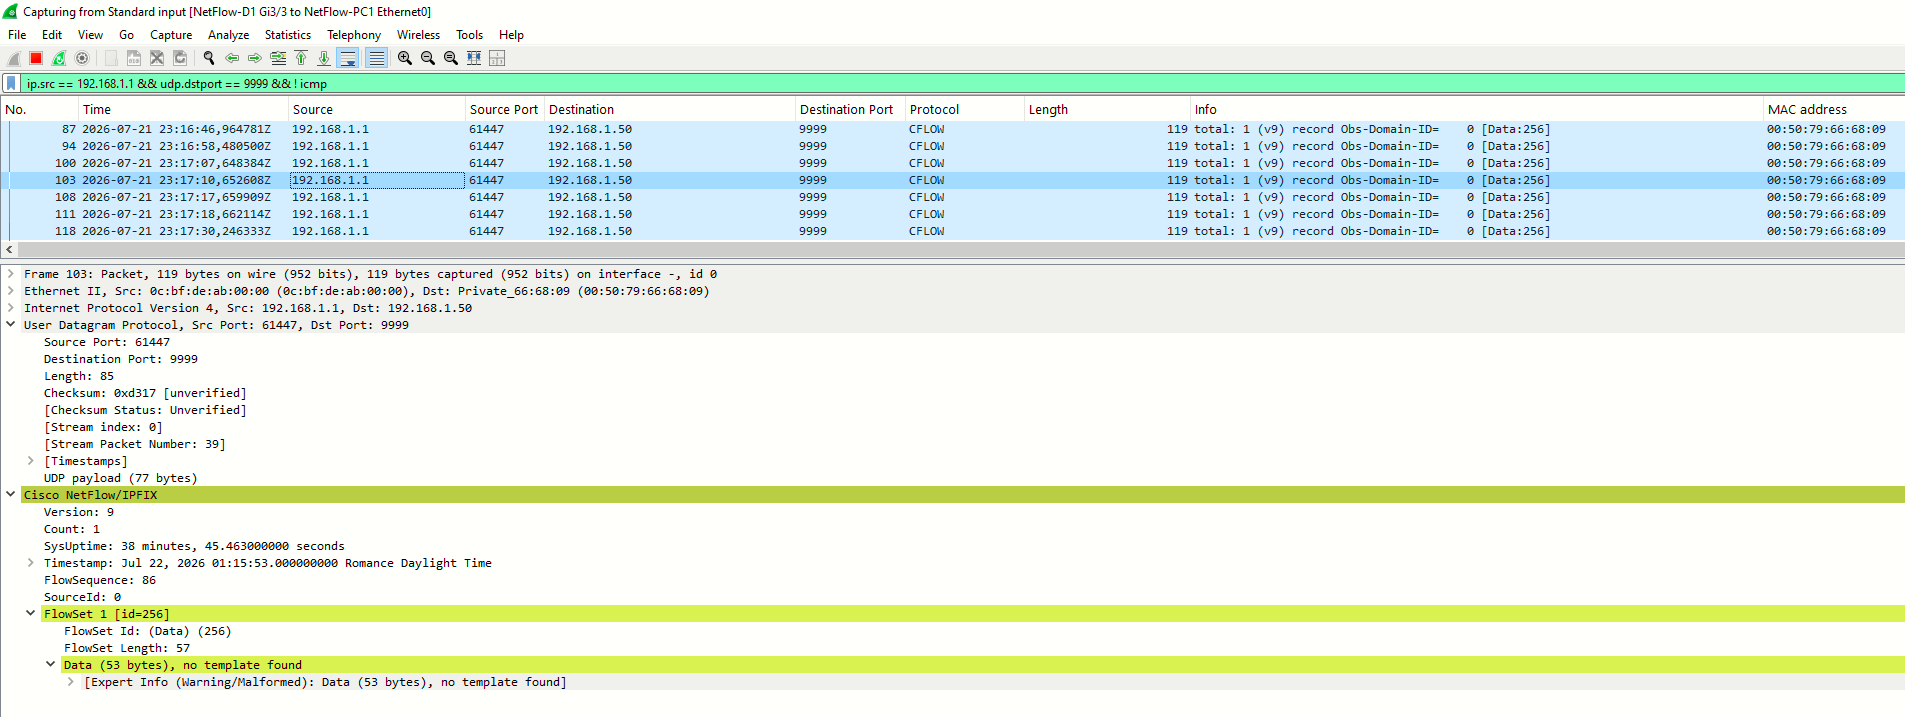Click the open capture file icon
This screenshot has width=1905, height=717.
pyautogui.click(x=111, y=58)
